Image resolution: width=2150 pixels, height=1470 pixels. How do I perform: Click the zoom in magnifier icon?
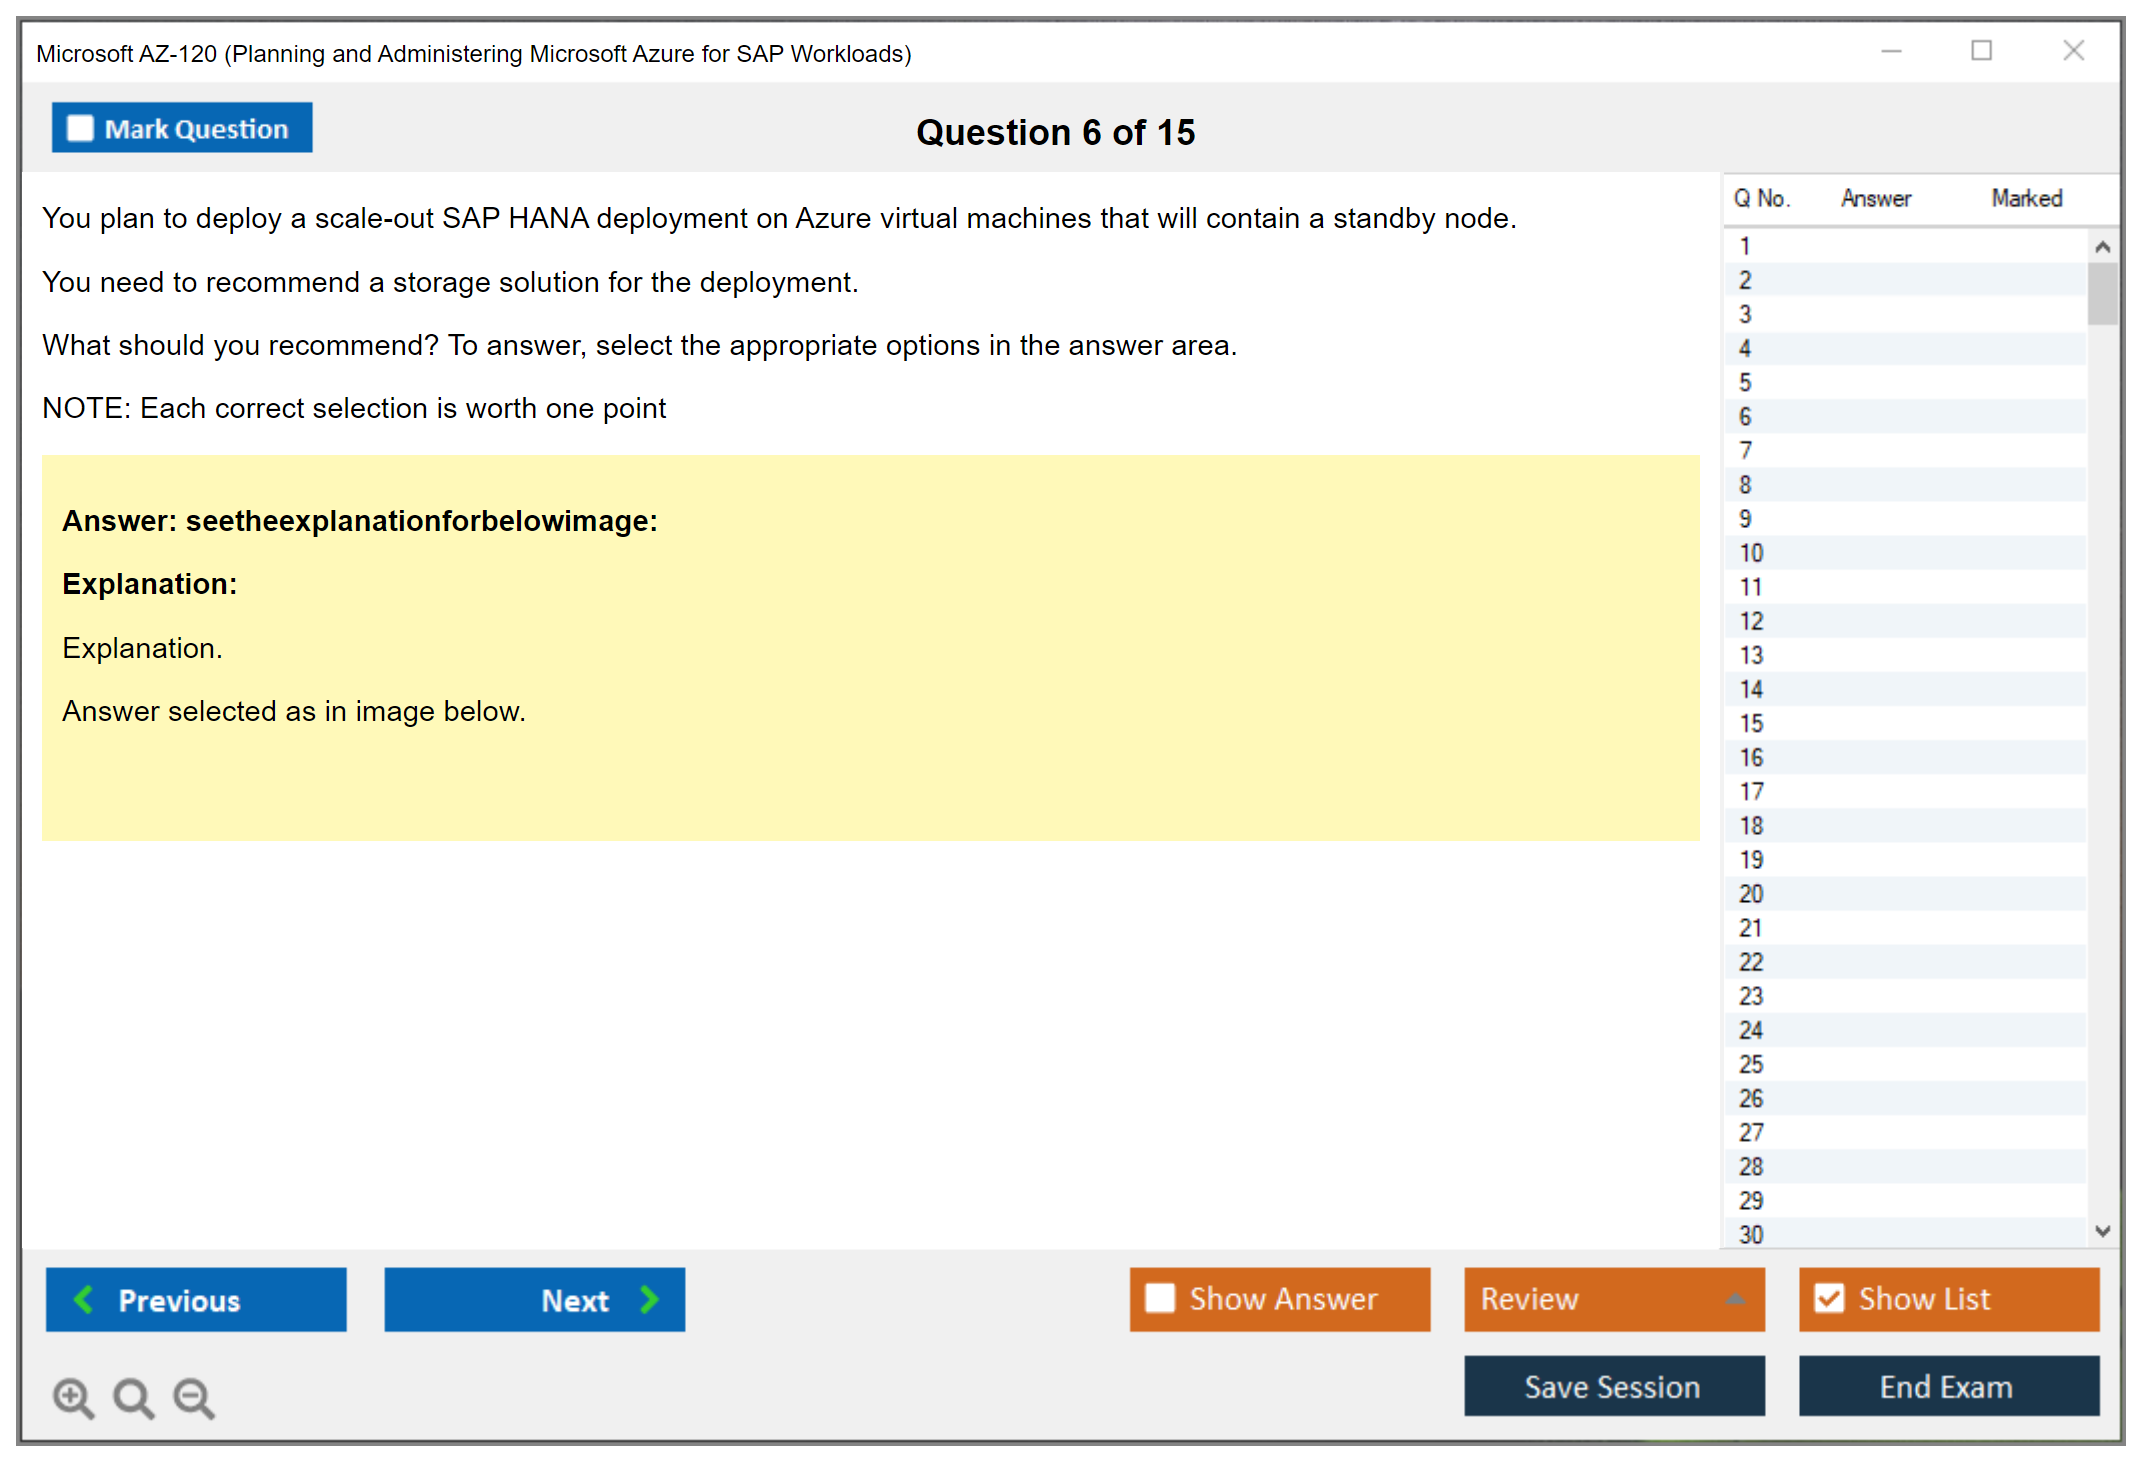(73, 1397)
